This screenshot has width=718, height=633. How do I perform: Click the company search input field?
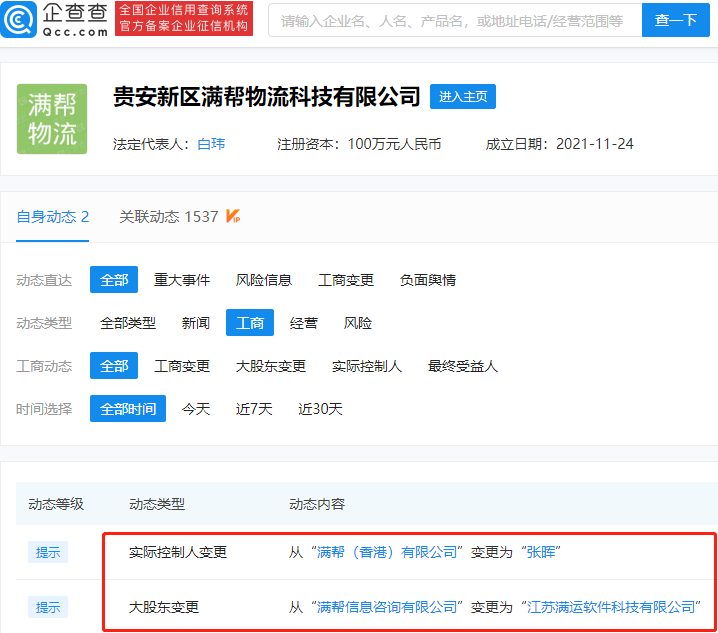(x=454, y=20)
